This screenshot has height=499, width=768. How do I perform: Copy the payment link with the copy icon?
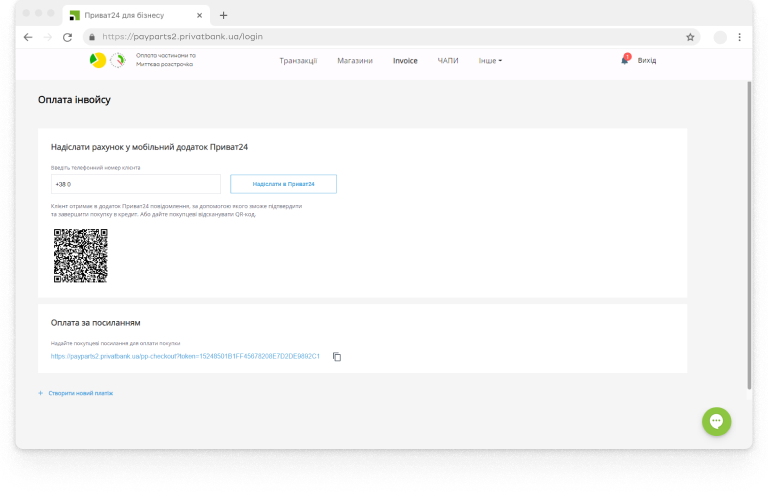click(337, 357)
